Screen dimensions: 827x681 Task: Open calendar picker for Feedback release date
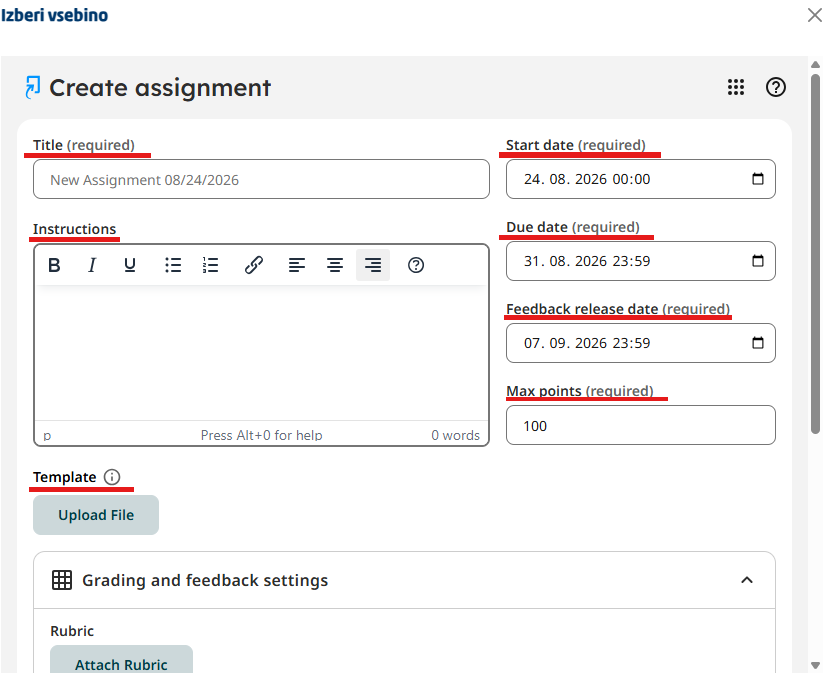[758, 343]
